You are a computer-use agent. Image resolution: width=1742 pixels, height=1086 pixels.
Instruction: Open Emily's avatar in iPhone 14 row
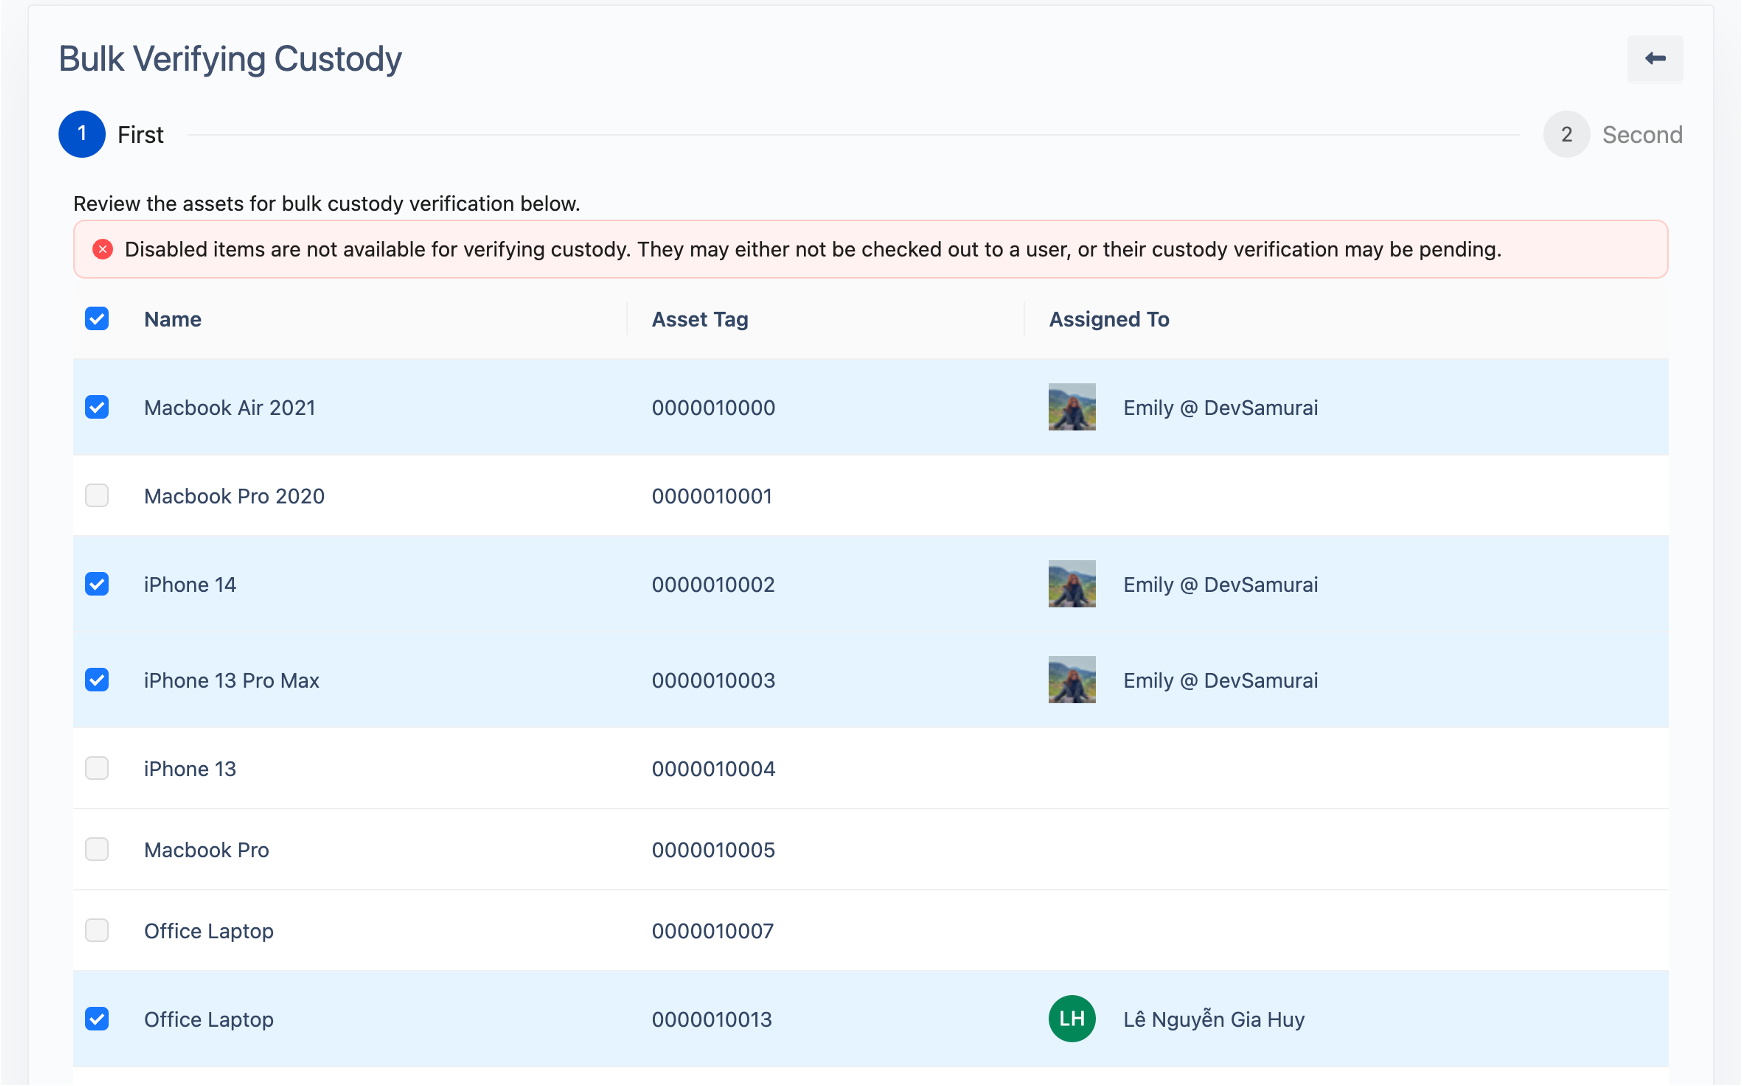(1072, 584)
